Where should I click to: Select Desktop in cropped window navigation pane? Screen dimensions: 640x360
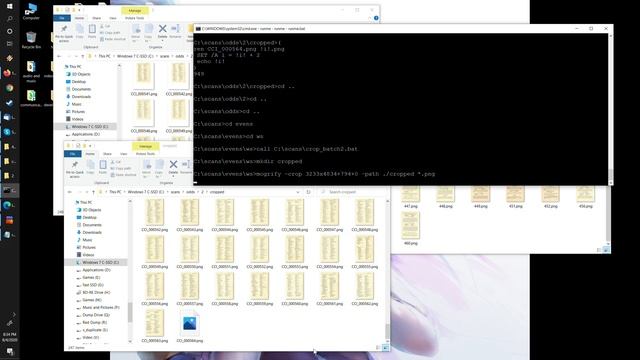[89, 217]
